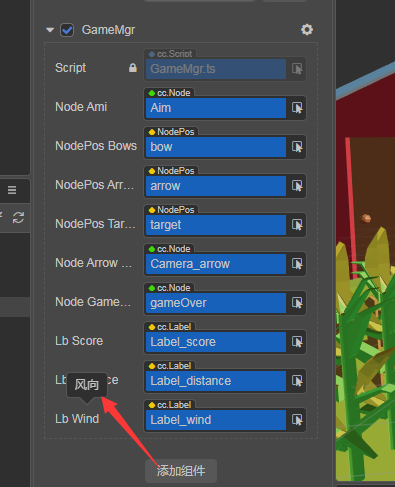Viewport: 395px width, 487px height.
Task: Select the Camera_arrow node reference field
Action: [216, 264]
